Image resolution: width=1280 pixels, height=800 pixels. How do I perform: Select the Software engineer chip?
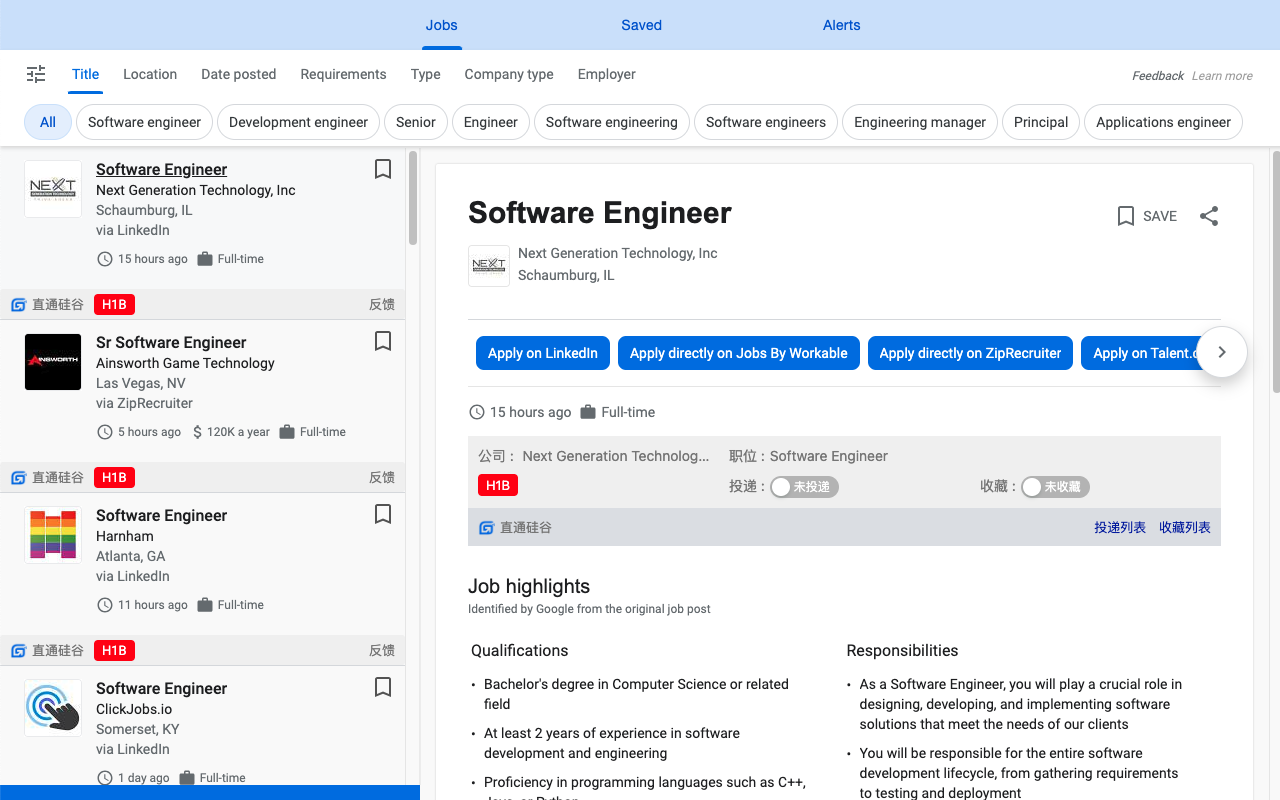(x=144, y=122)
